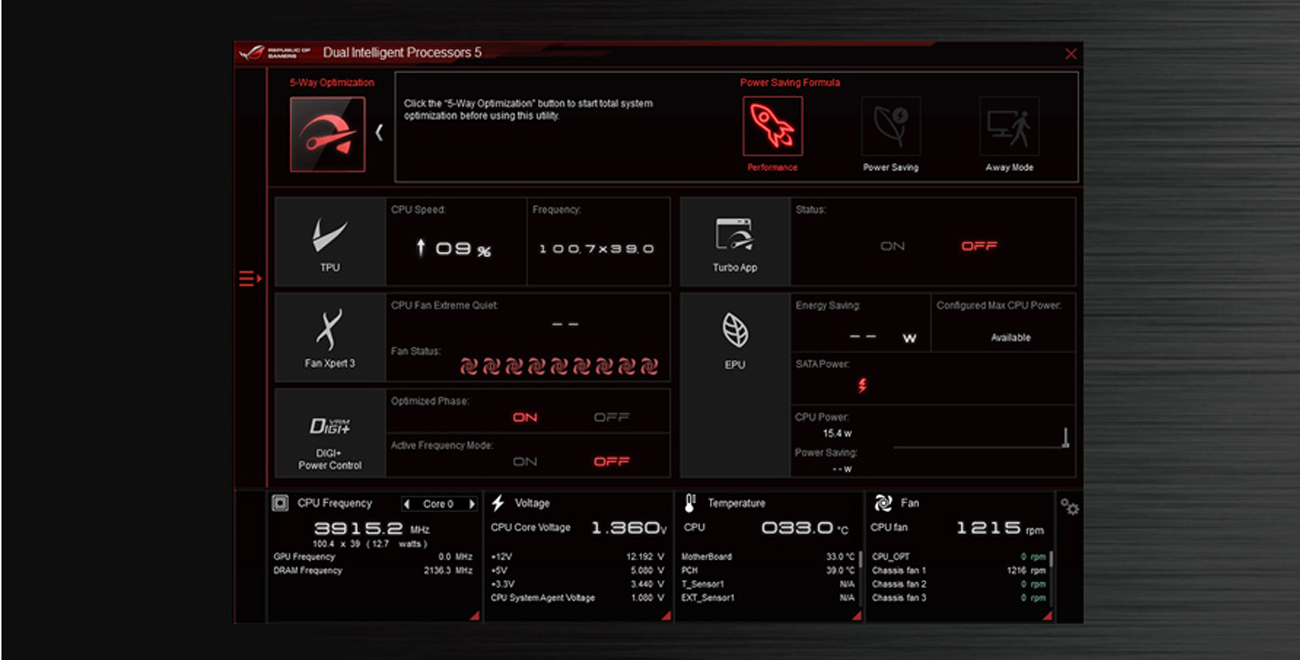
Task: Click the first fan icon in Fan Status
Action: (469, 367)
